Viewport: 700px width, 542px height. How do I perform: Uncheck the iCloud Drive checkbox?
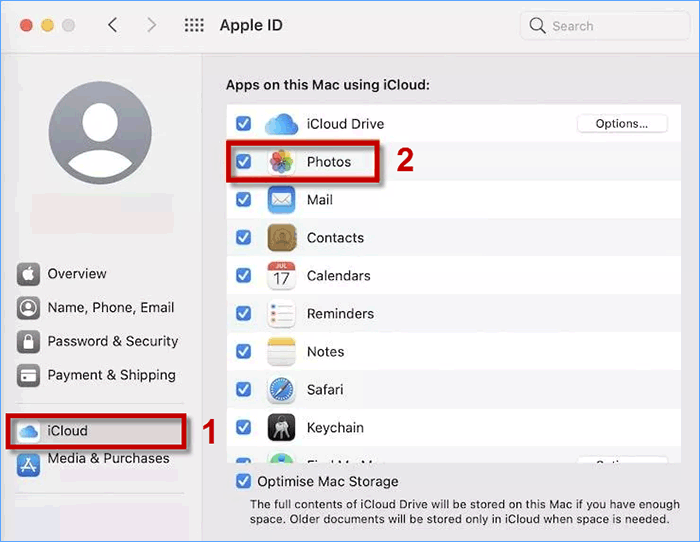(243, 123)
